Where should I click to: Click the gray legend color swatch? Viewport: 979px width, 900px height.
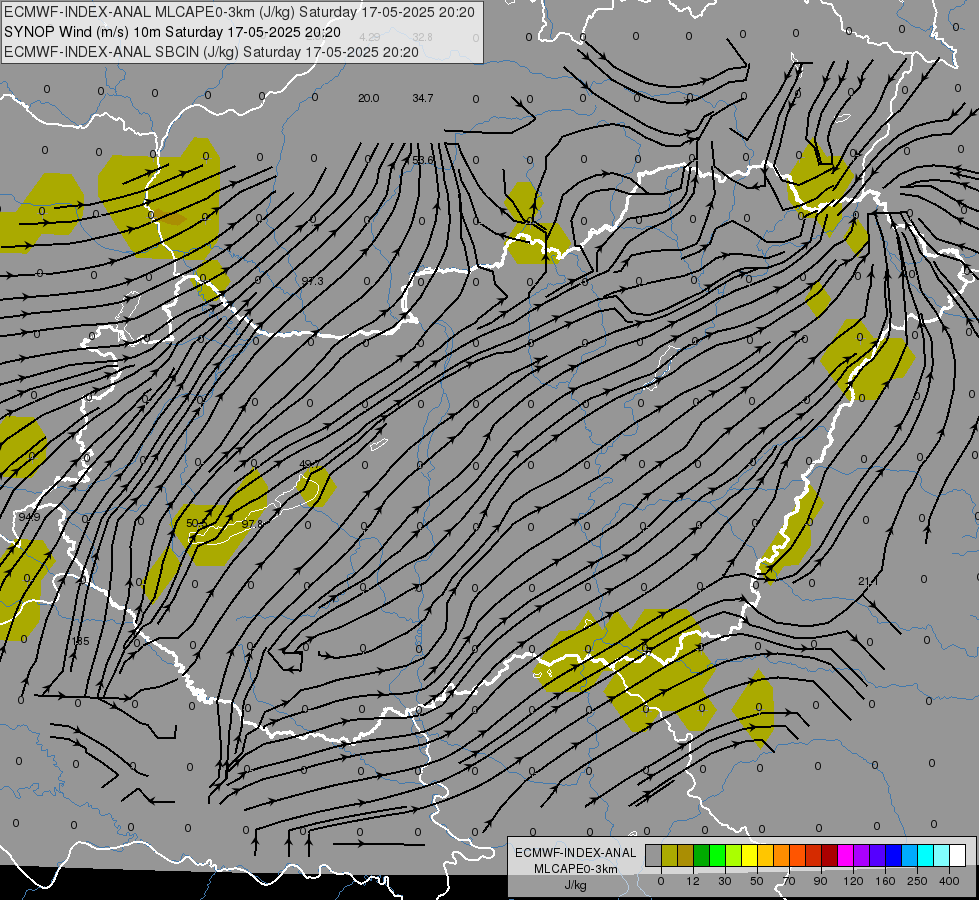coord(654,855)
